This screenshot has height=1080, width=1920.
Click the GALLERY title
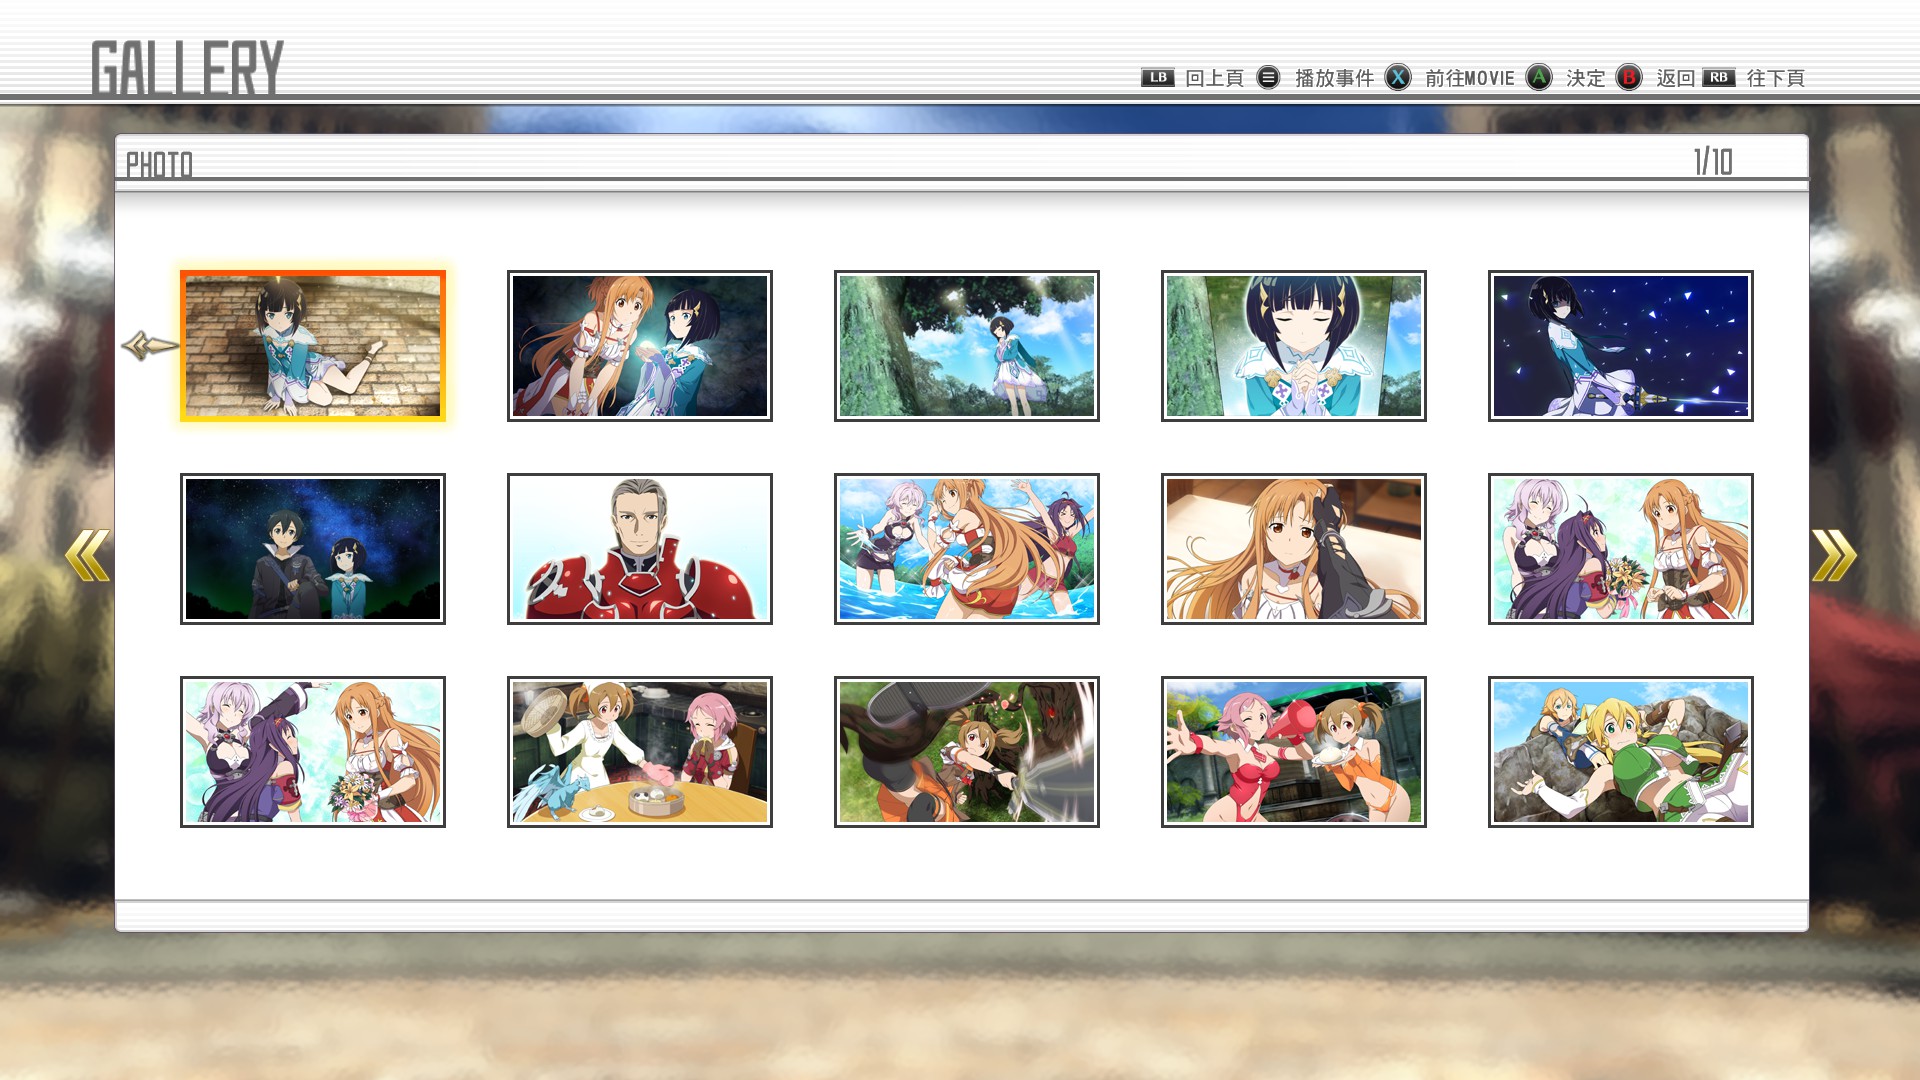point(188,67)
